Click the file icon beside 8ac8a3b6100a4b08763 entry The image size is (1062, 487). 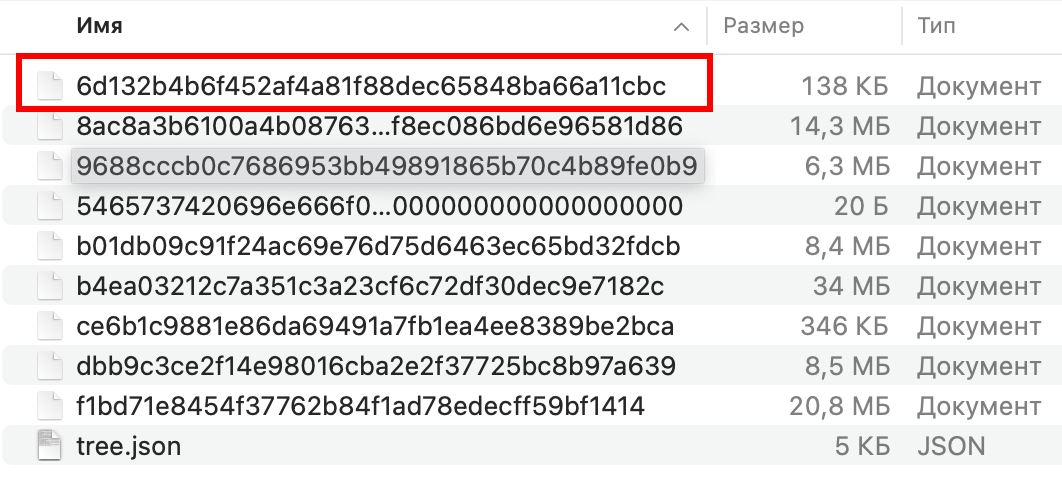click(x=50, y=127)
